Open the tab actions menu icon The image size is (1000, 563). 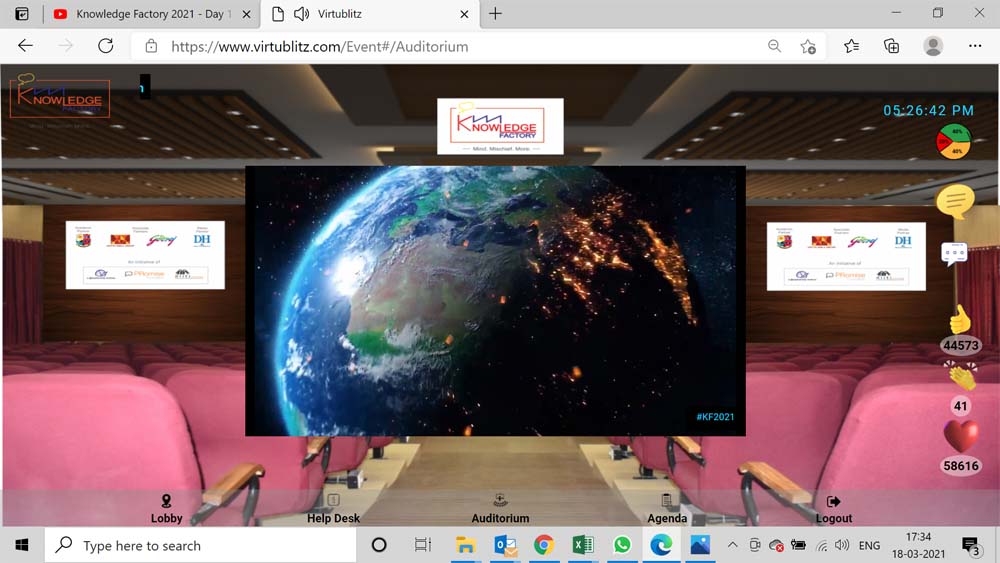pyautogui.click(x=22, y=14)
